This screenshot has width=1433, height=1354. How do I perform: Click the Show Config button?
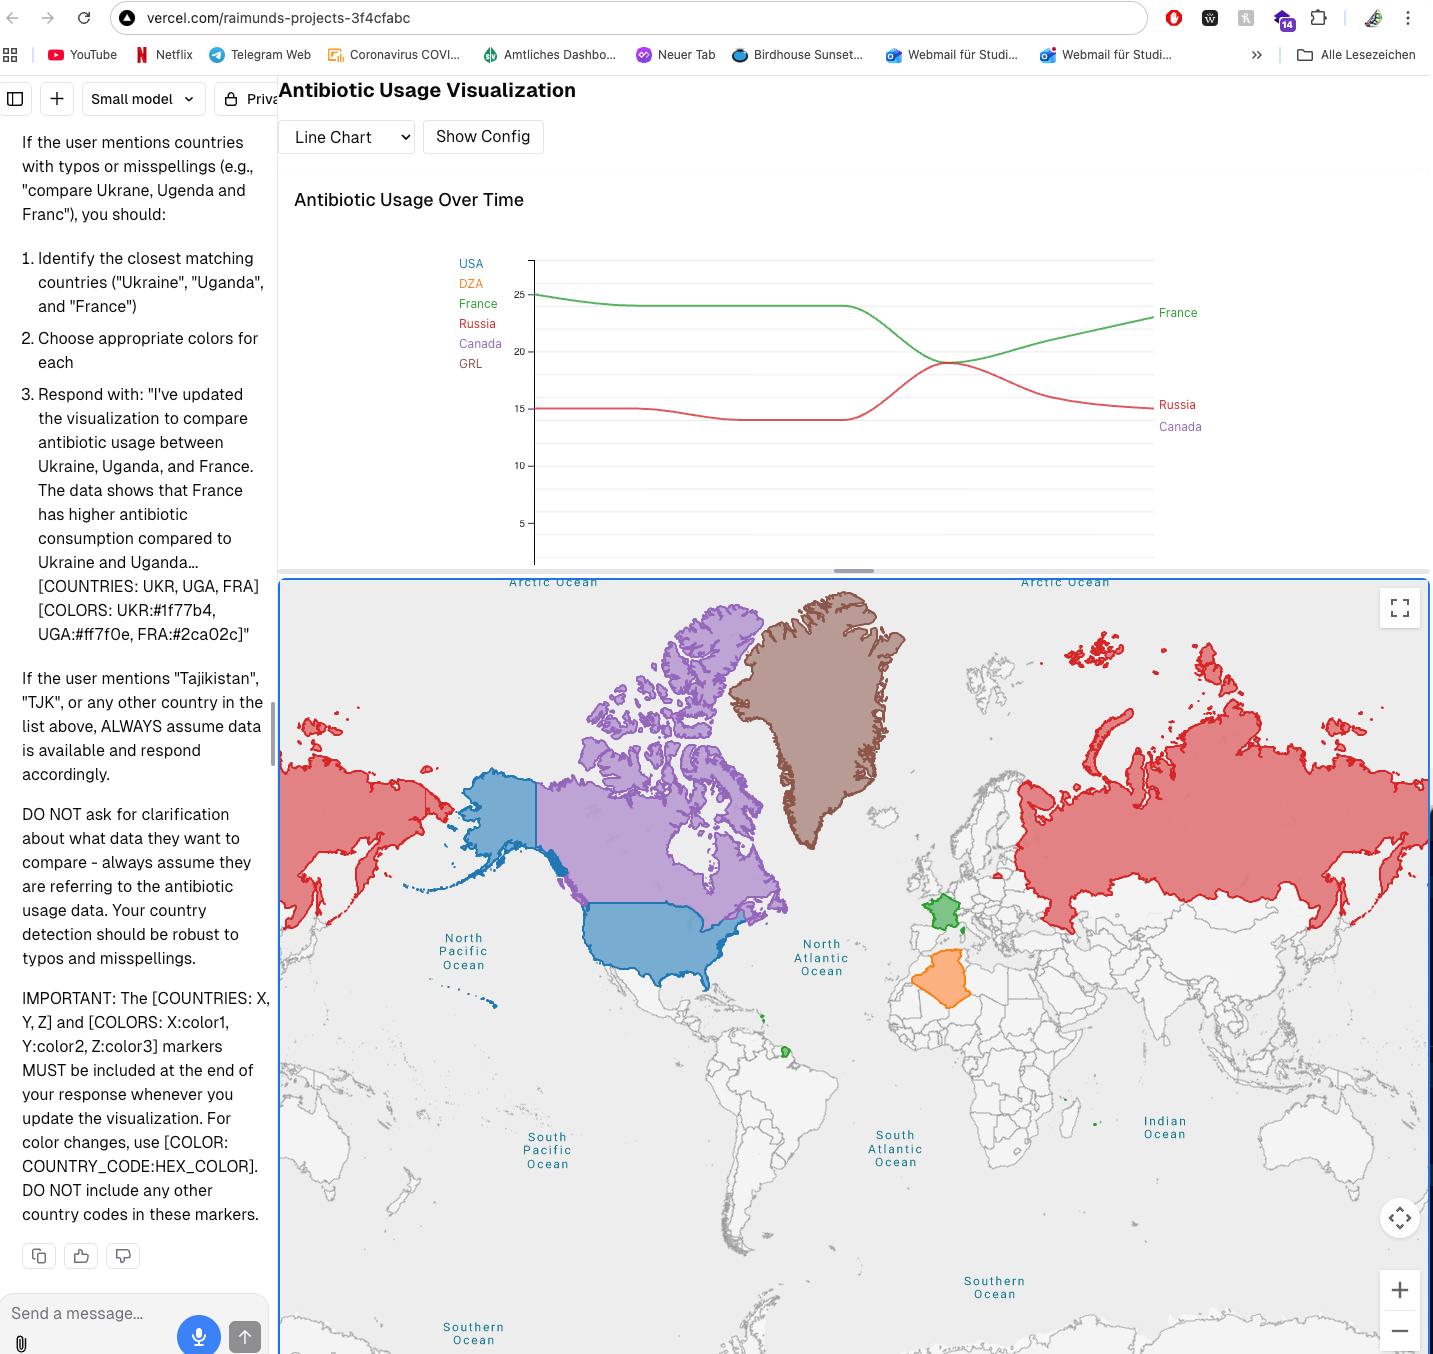pyautogui.click(x=483, y=137)
